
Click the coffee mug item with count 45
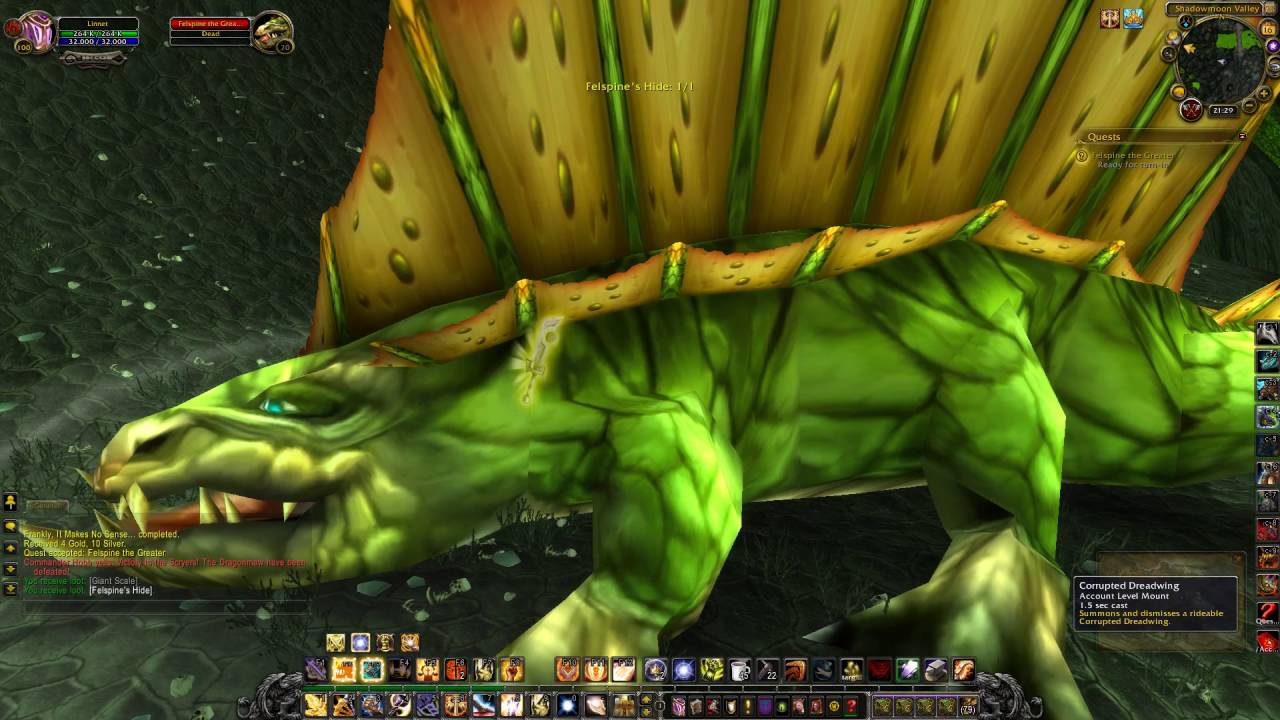point(739,669)
